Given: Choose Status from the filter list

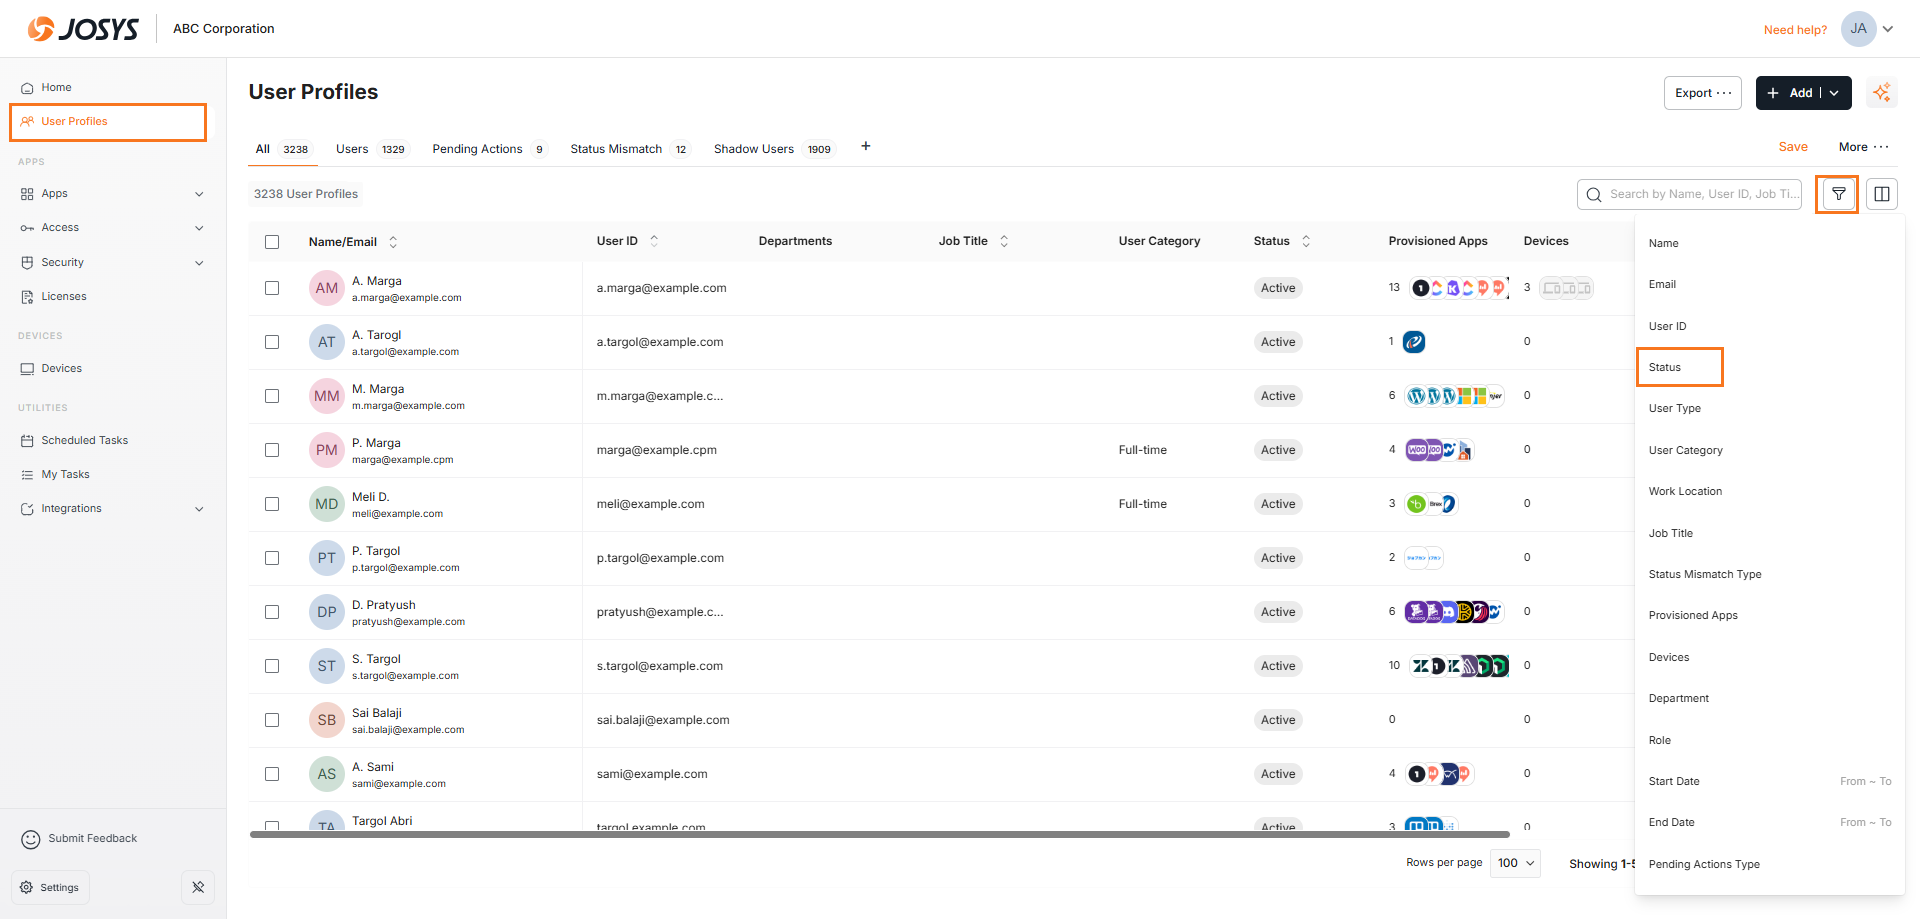Looking at the screenshot, I should tap(1665, 367).
